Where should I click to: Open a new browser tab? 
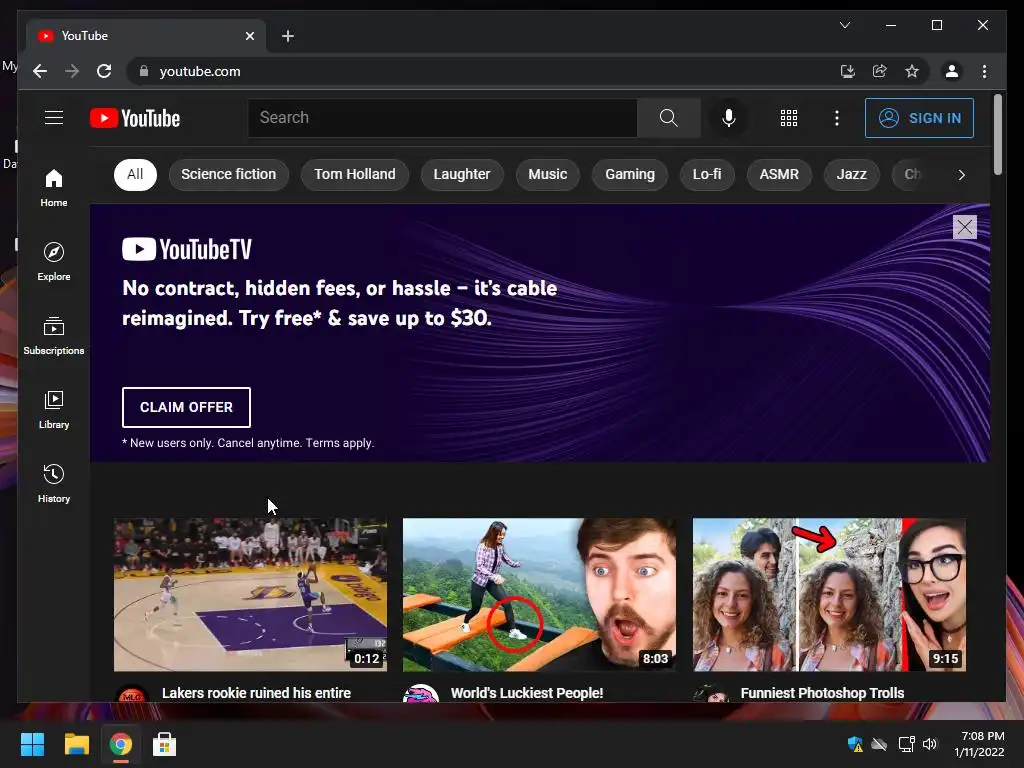pos(288,36)
